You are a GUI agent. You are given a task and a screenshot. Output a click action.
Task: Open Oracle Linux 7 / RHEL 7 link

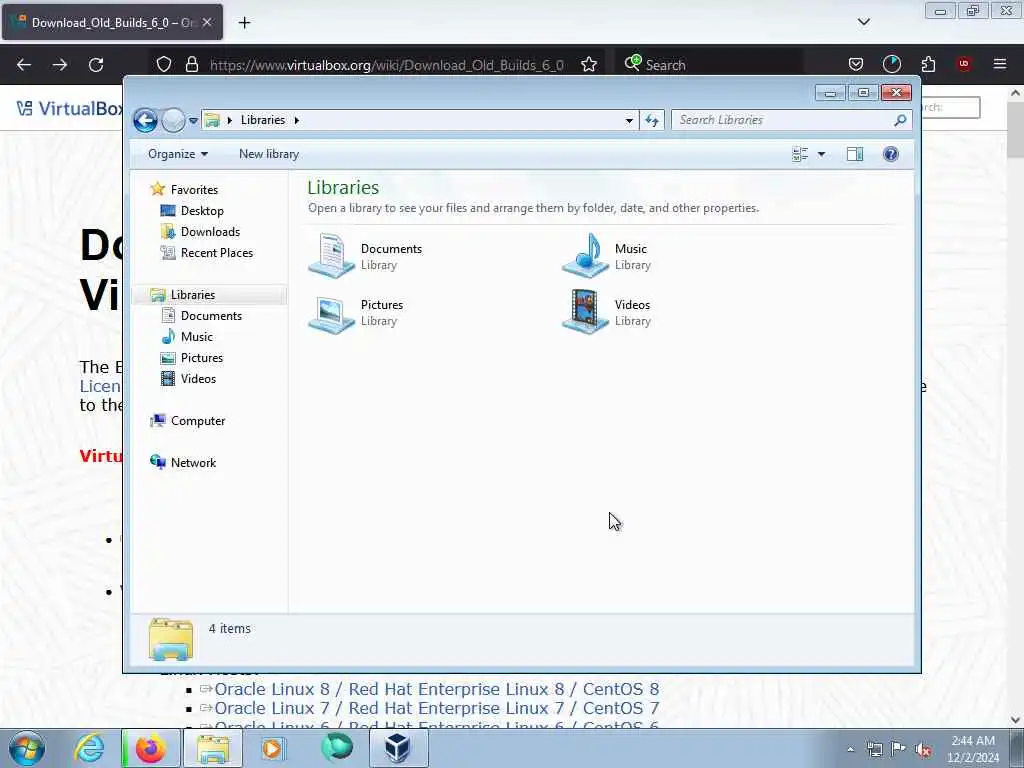(436, 709)
